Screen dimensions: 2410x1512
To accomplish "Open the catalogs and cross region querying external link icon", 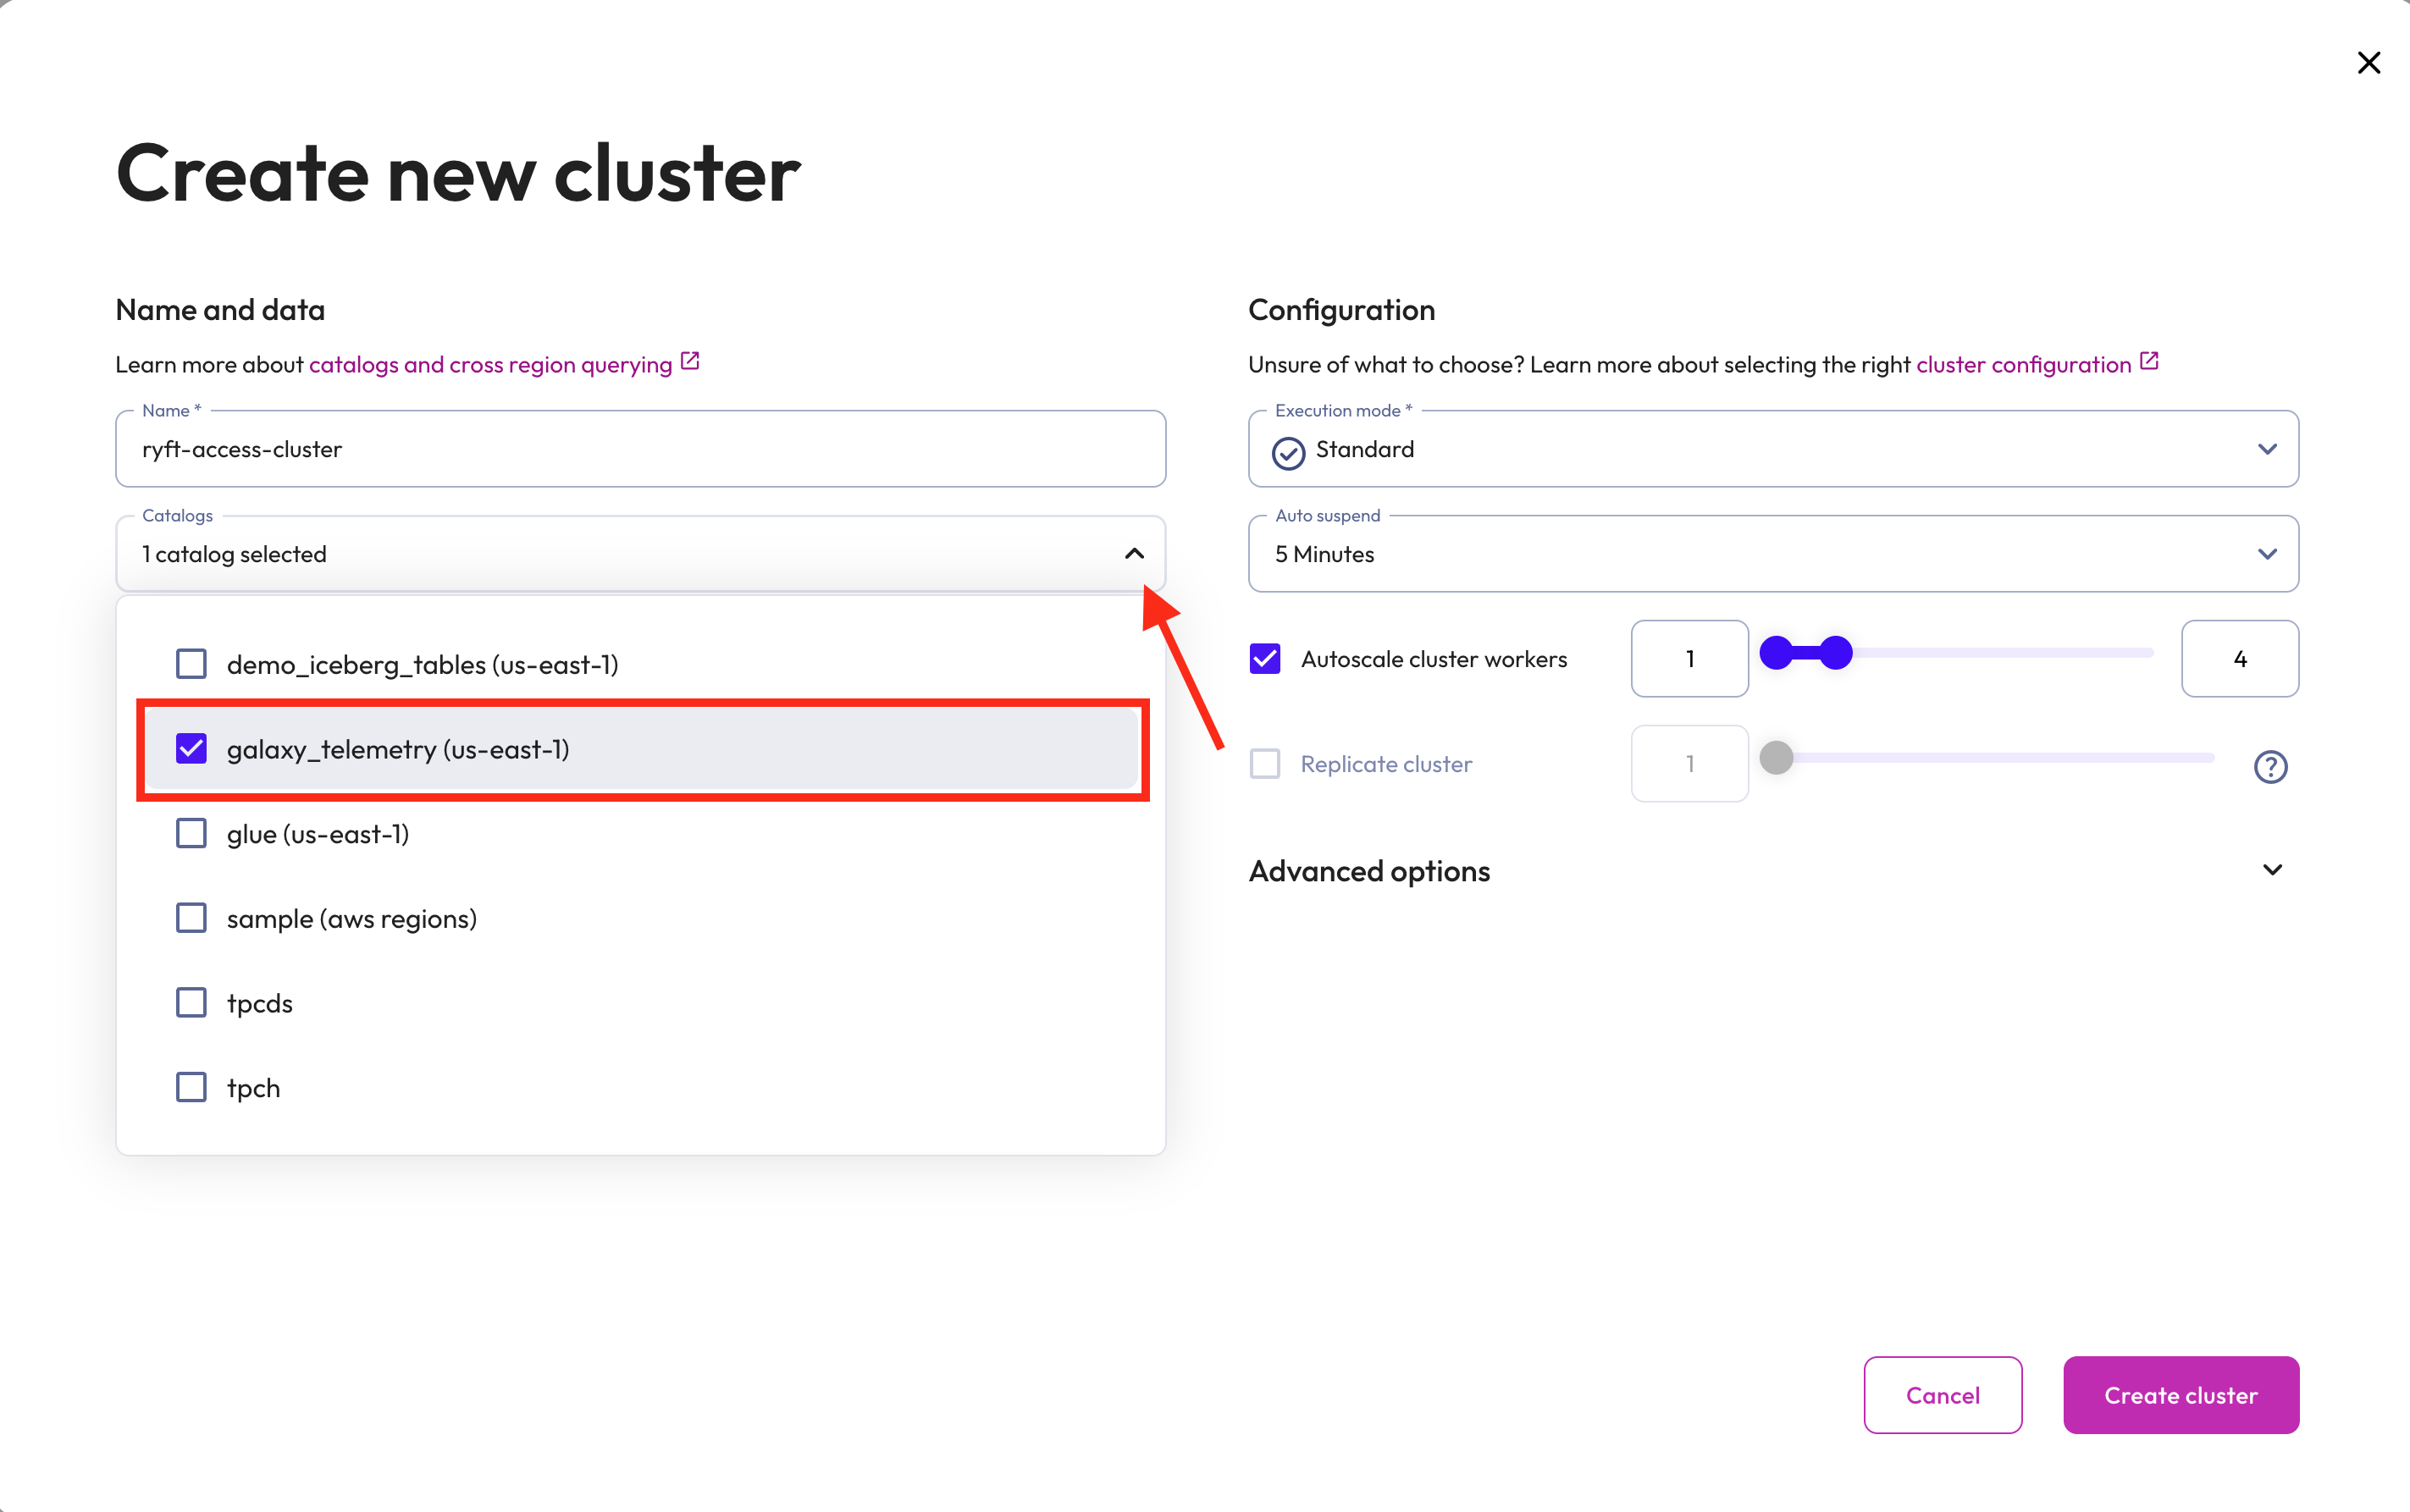I will [689, 362].
